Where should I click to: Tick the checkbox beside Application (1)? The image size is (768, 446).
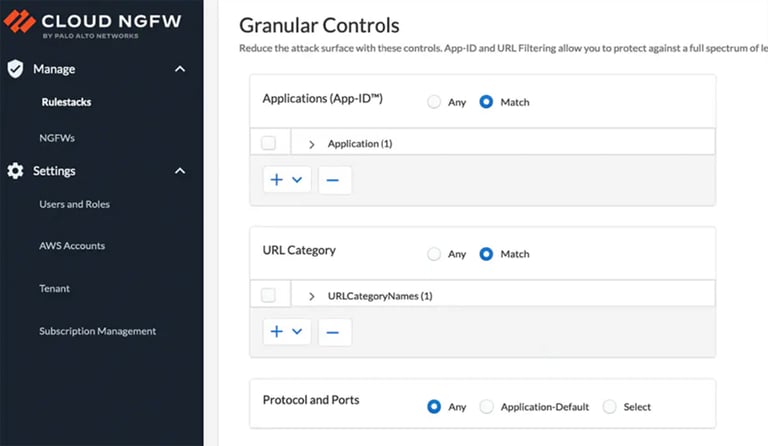coord(268,143)
